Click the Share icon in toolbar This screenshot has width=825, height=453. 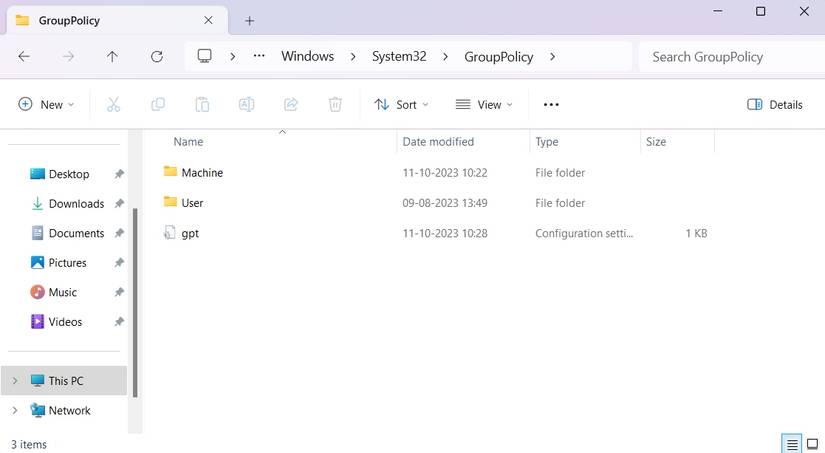point(291,104)
